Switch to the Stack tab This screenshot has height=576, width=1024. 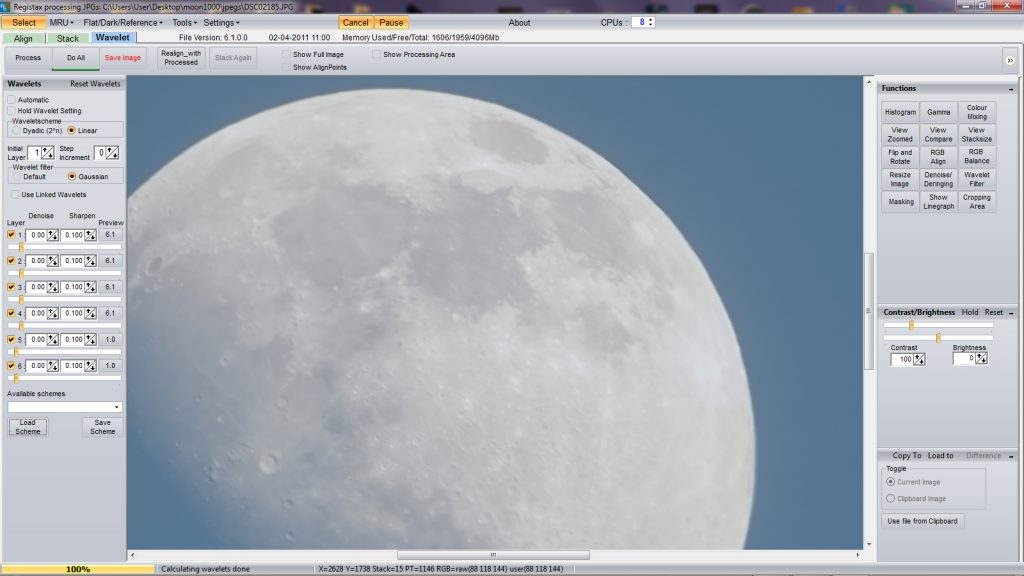pyautogui.click(x=68, y=39)
